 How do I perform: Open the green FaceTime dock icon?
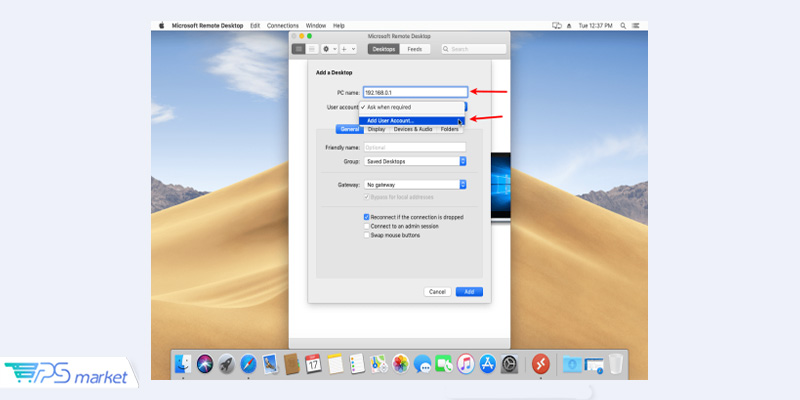click(444, 364)
